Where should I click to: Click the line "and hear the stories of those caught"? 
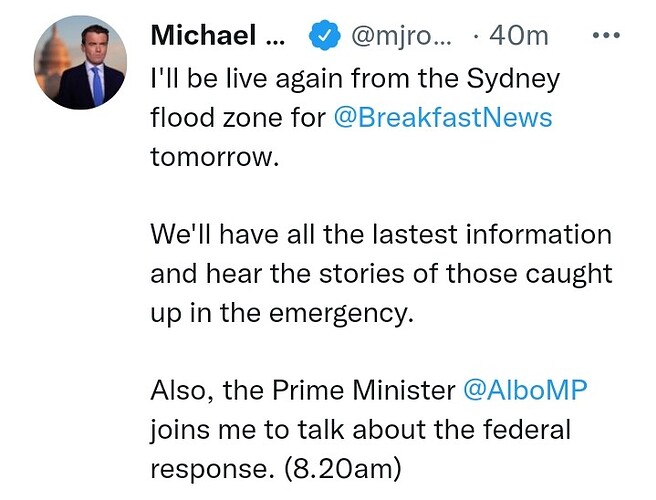click(380, 273)
